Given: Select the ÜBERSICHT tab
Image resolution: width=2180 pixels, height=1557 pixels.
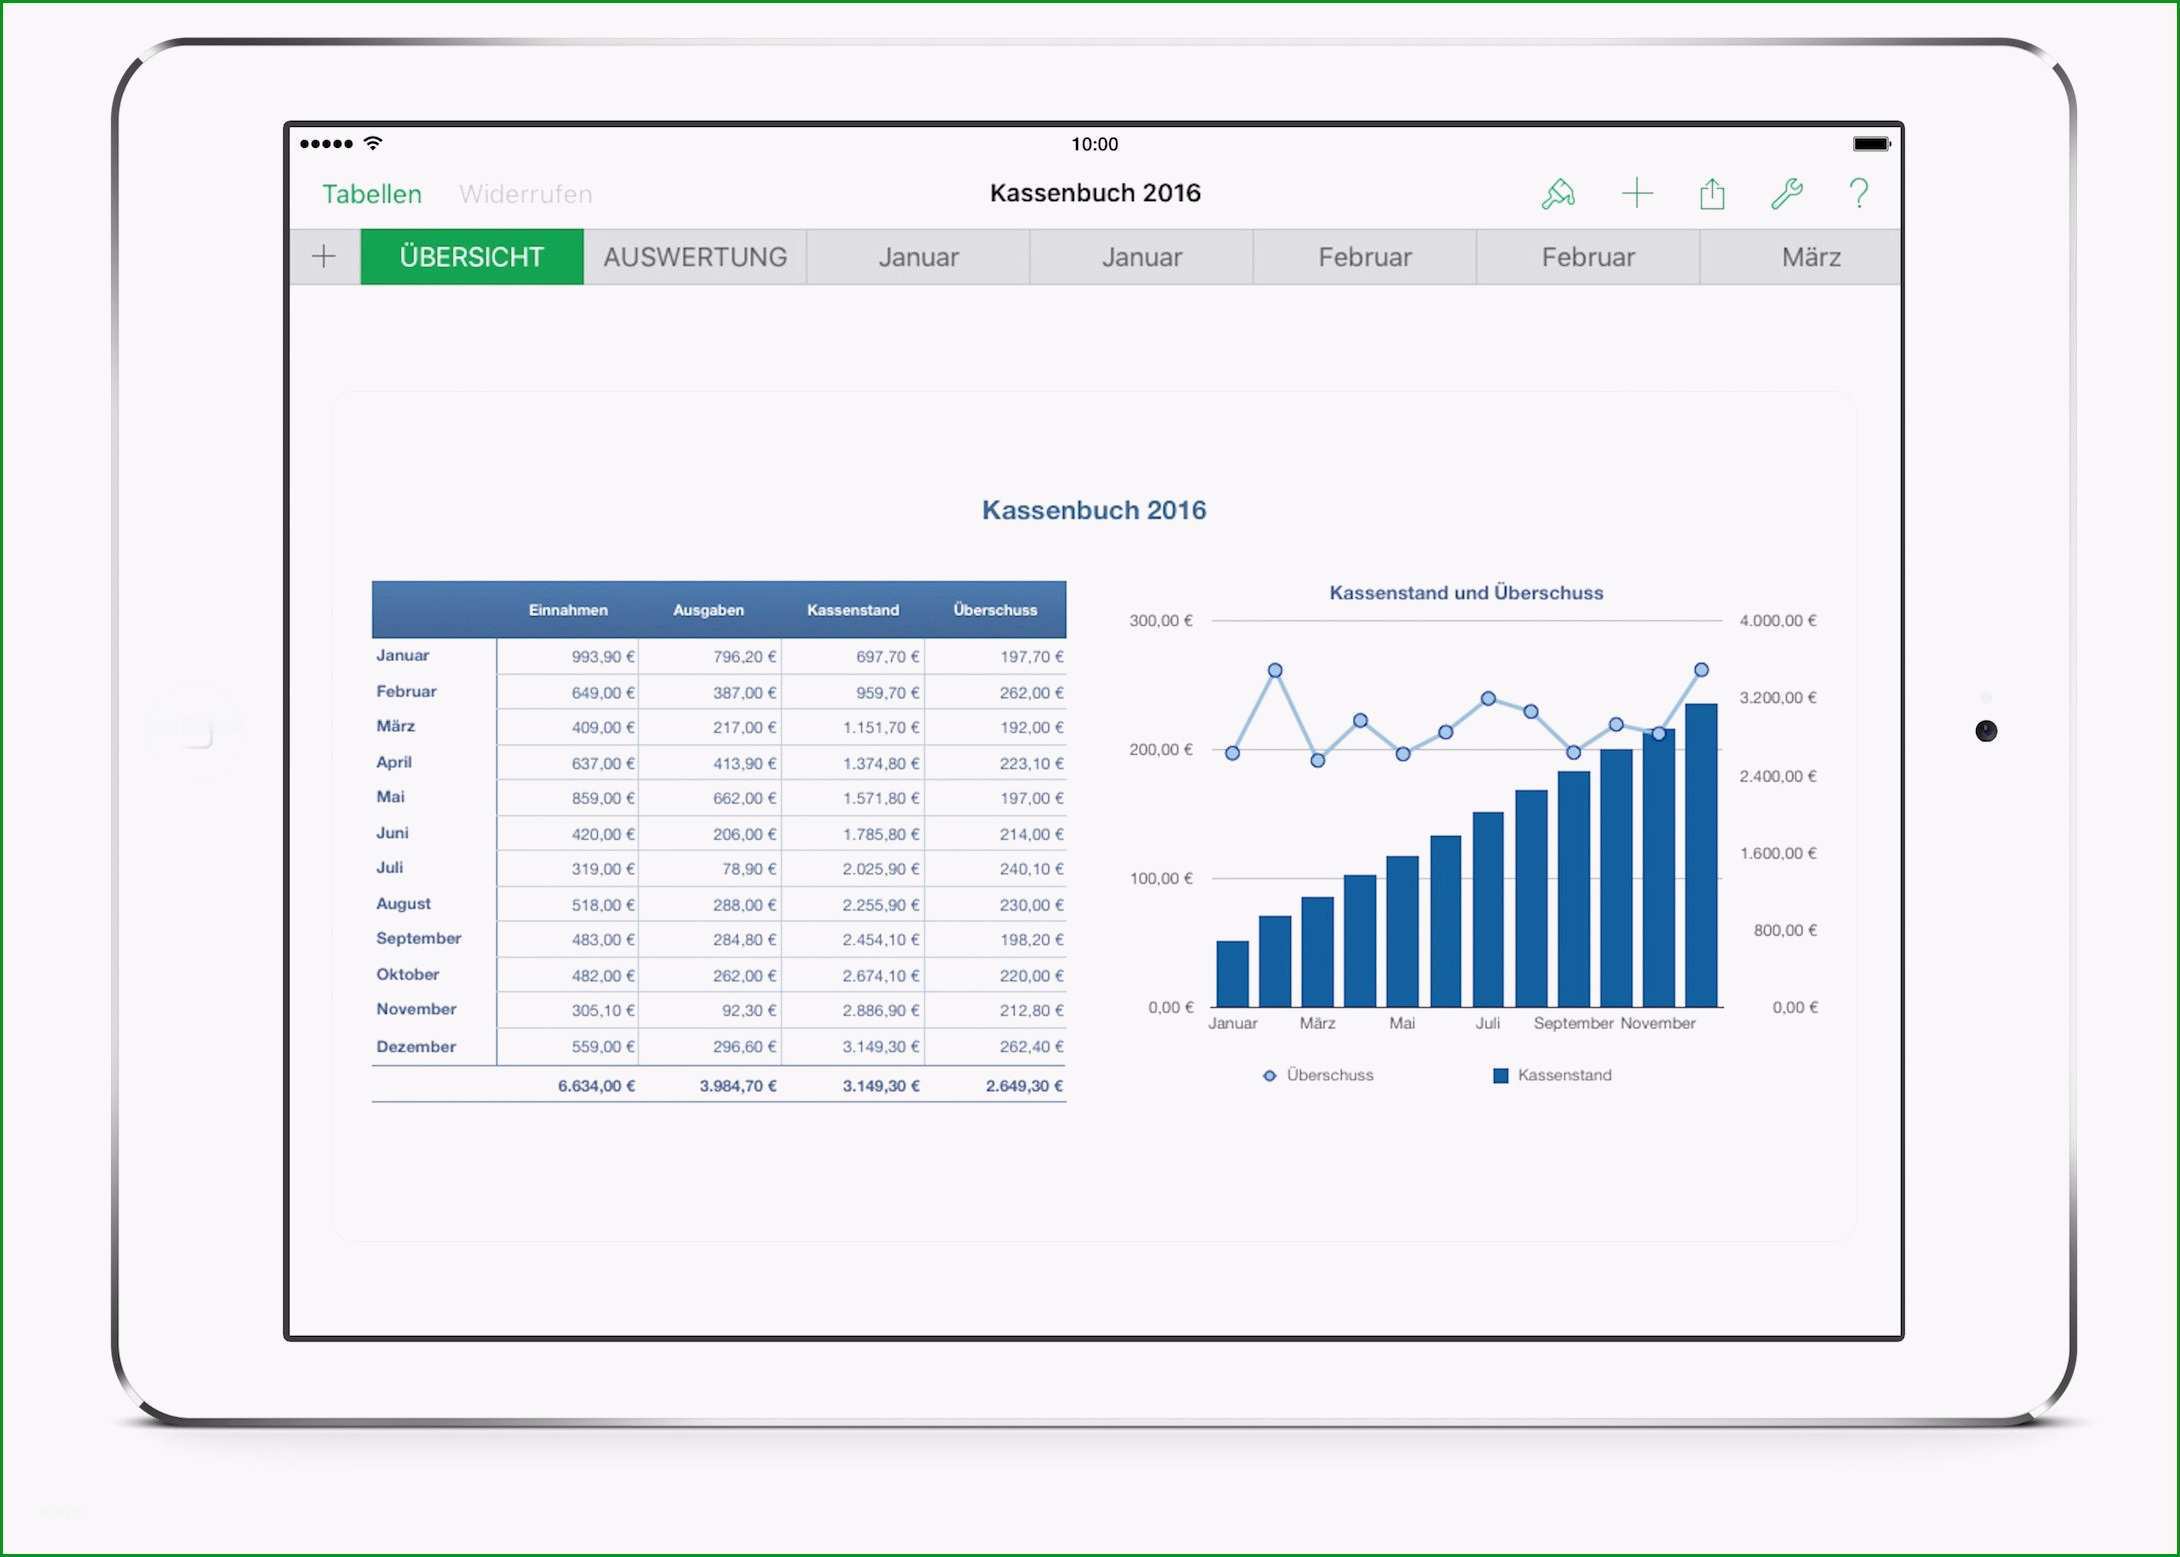Looking at the screenshot, I should (472, 257).
